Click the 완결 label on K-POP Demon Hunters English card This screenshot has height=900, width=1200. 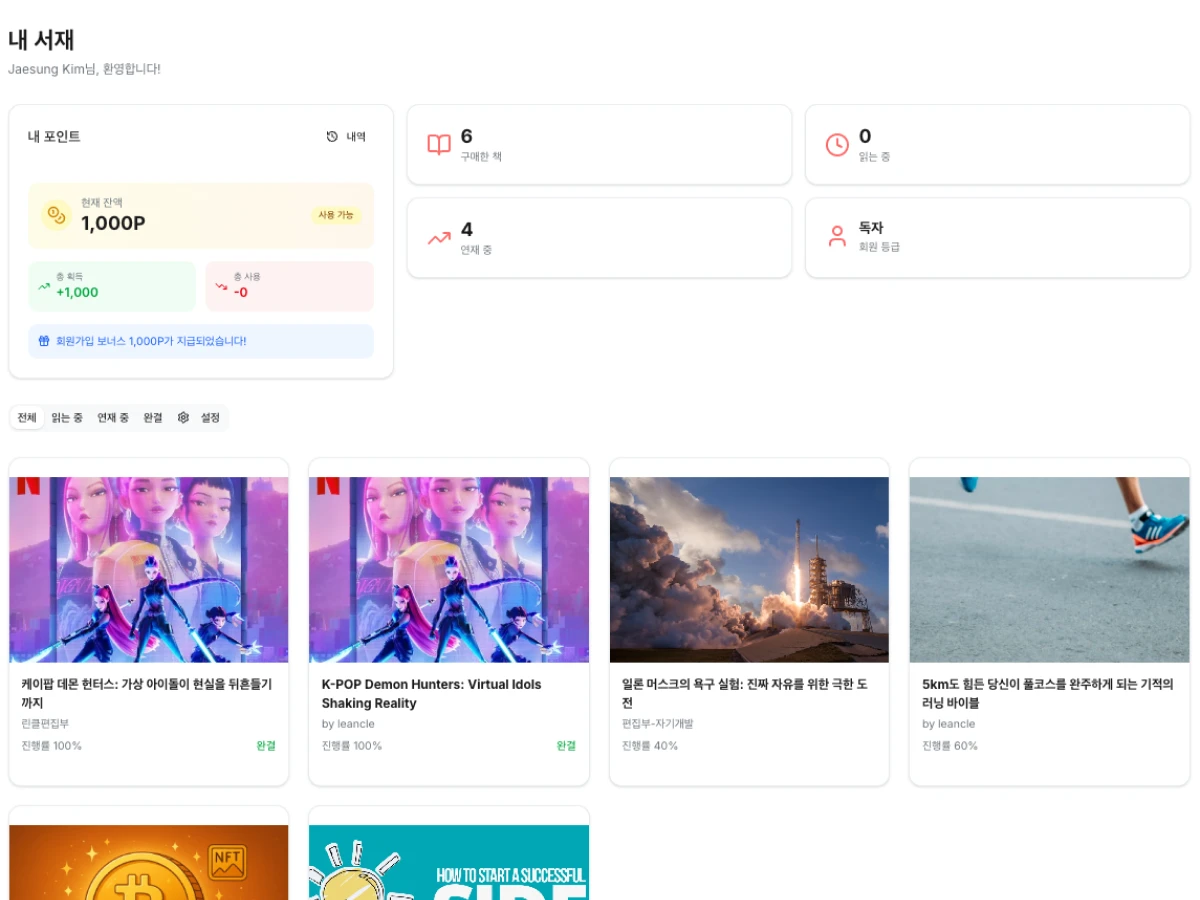[x=566, y=746]
